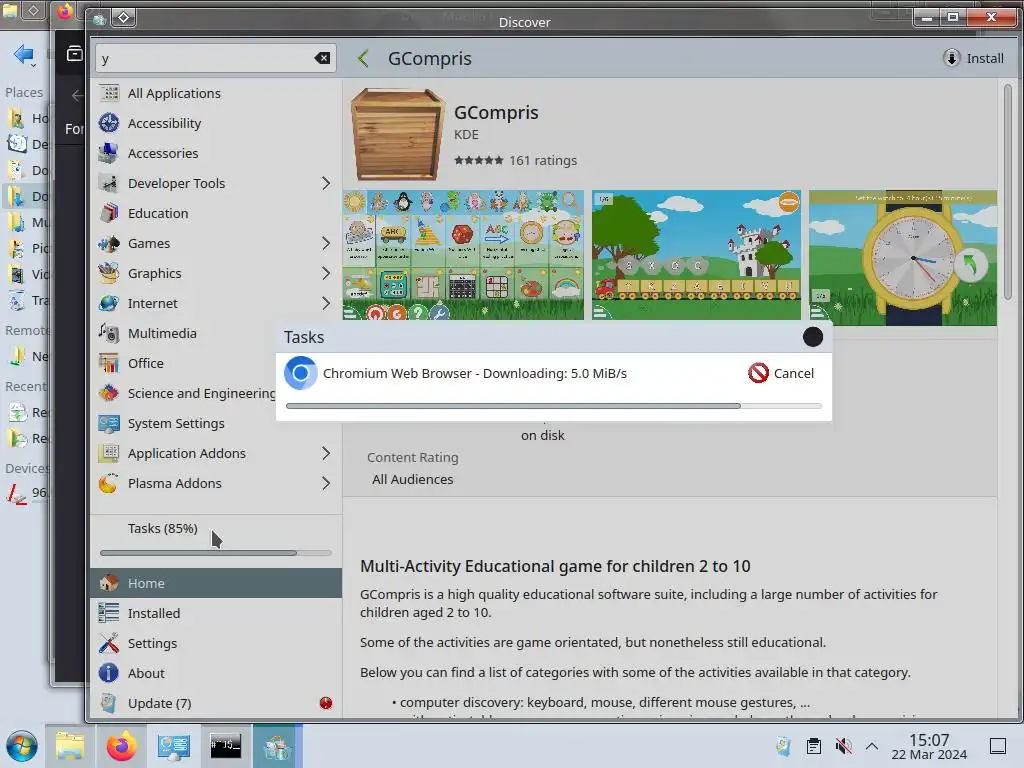The image size is (1024, 768).
Task: Select the Application Addons icon
Action: (109, 454)
